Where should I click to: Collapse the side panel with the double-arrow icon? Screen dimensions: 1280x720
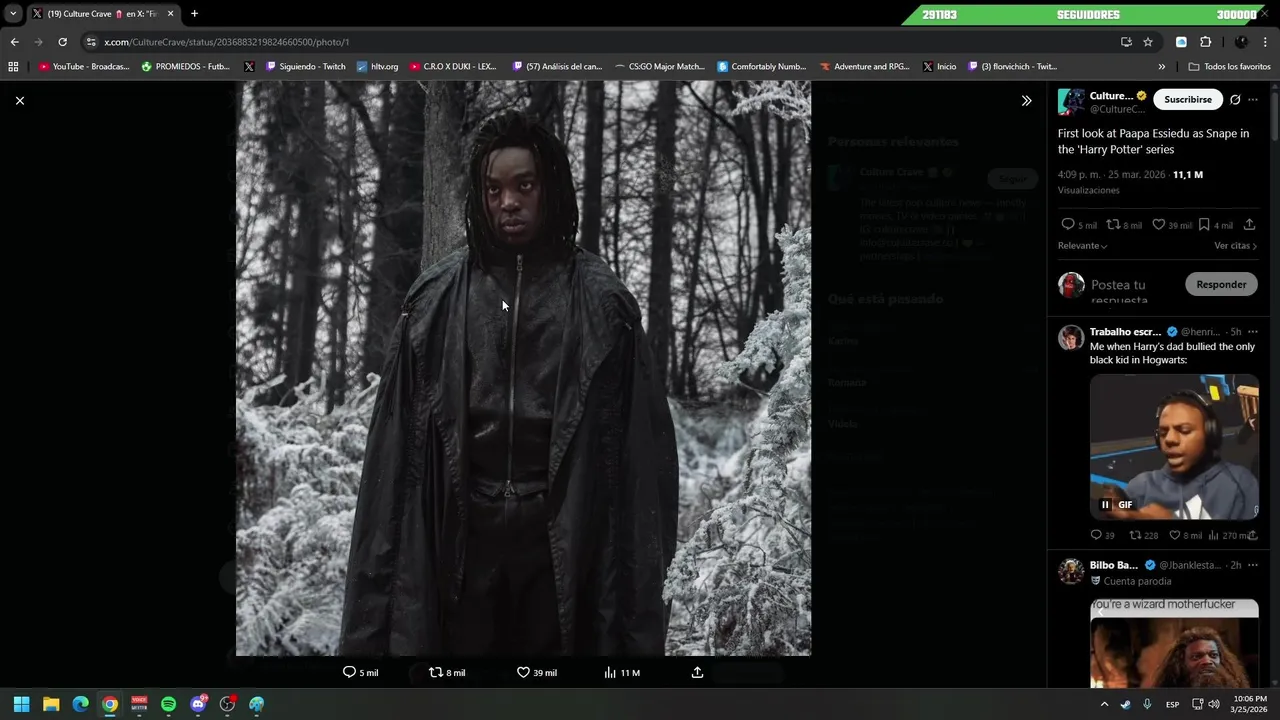coord(1026,100)
